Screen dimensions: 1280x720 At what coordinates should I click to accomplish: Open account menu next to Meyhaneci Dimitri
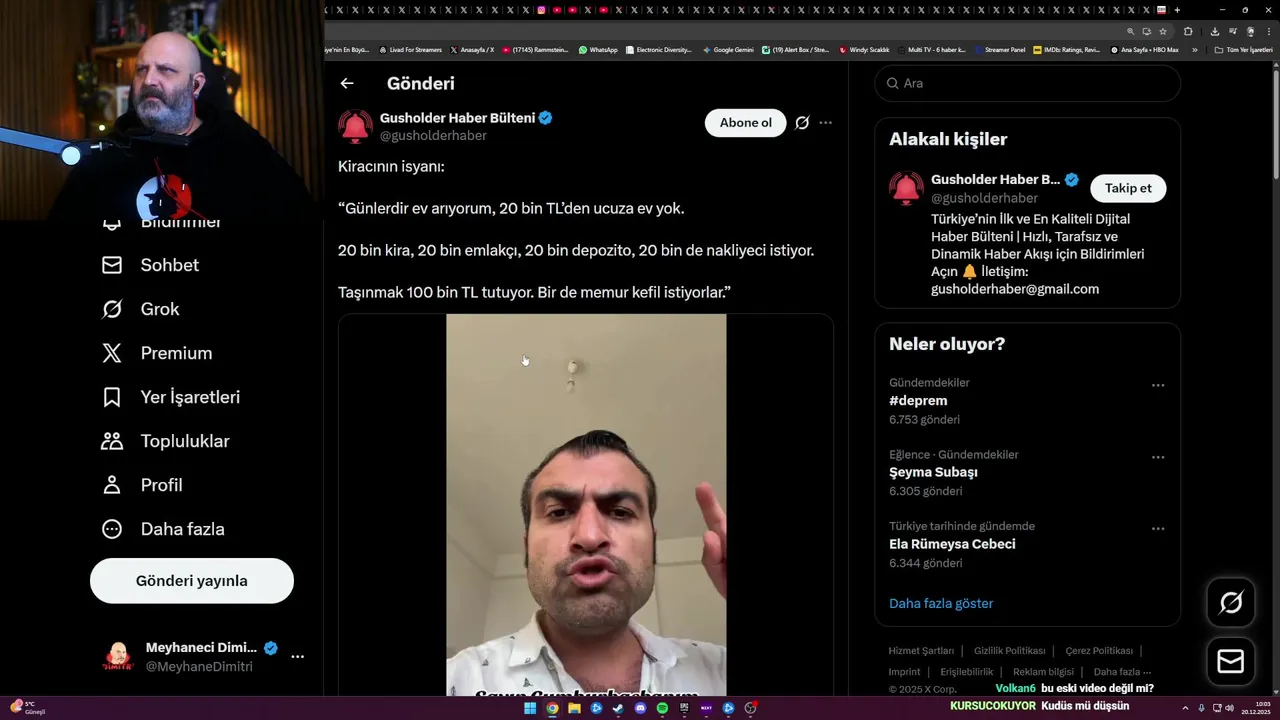297,657
